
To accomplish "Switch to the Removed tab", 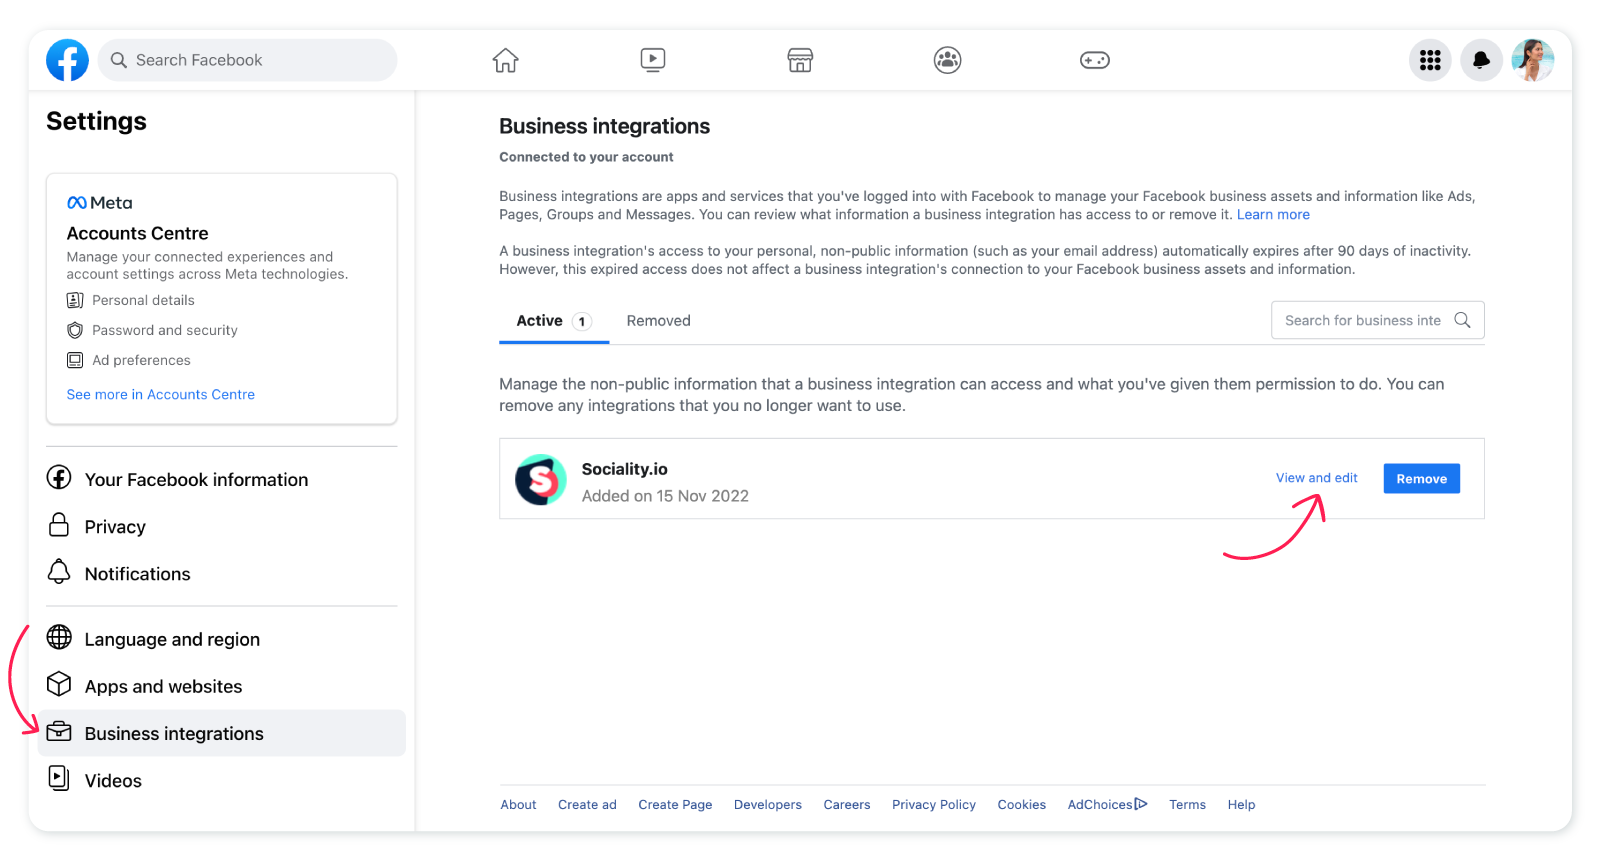I will [658, 321].
